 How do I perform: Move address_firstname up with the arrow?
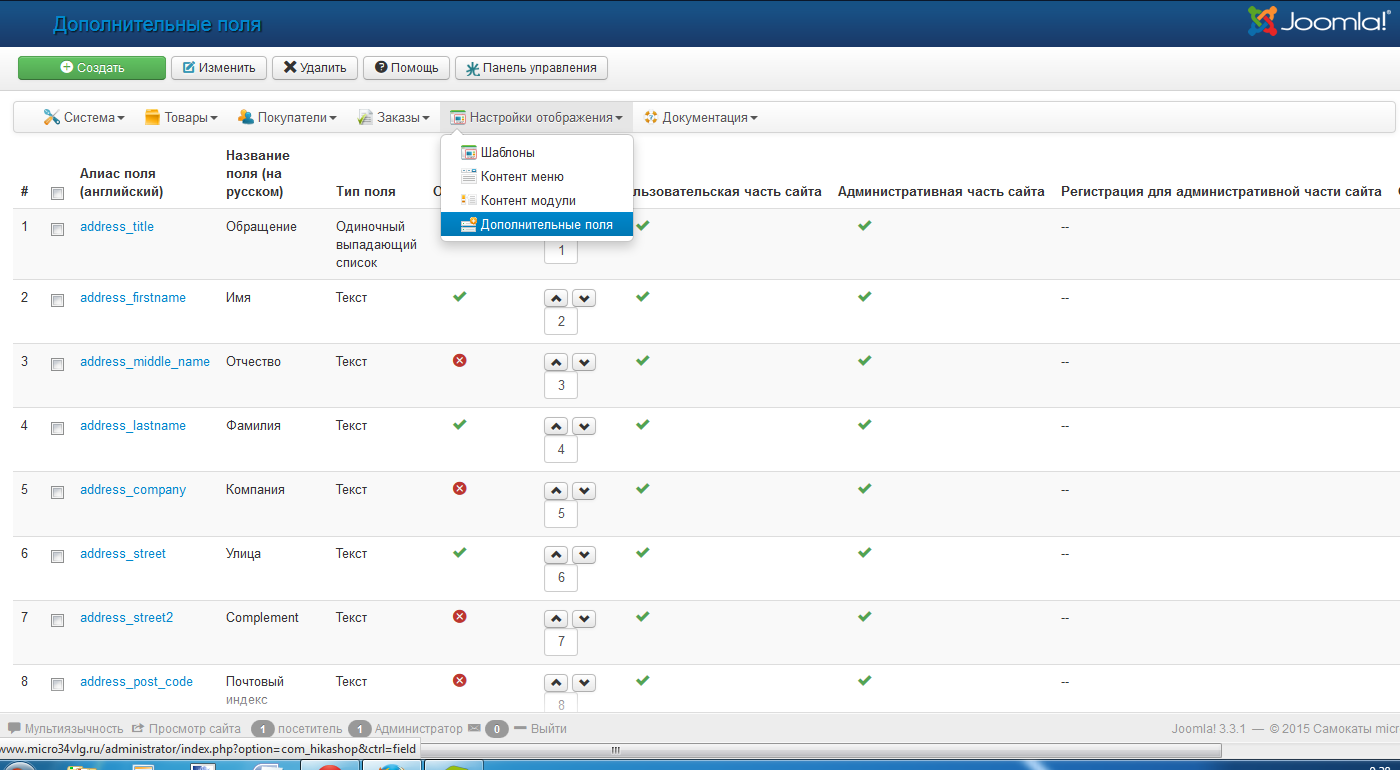click(x=556, y=298)
